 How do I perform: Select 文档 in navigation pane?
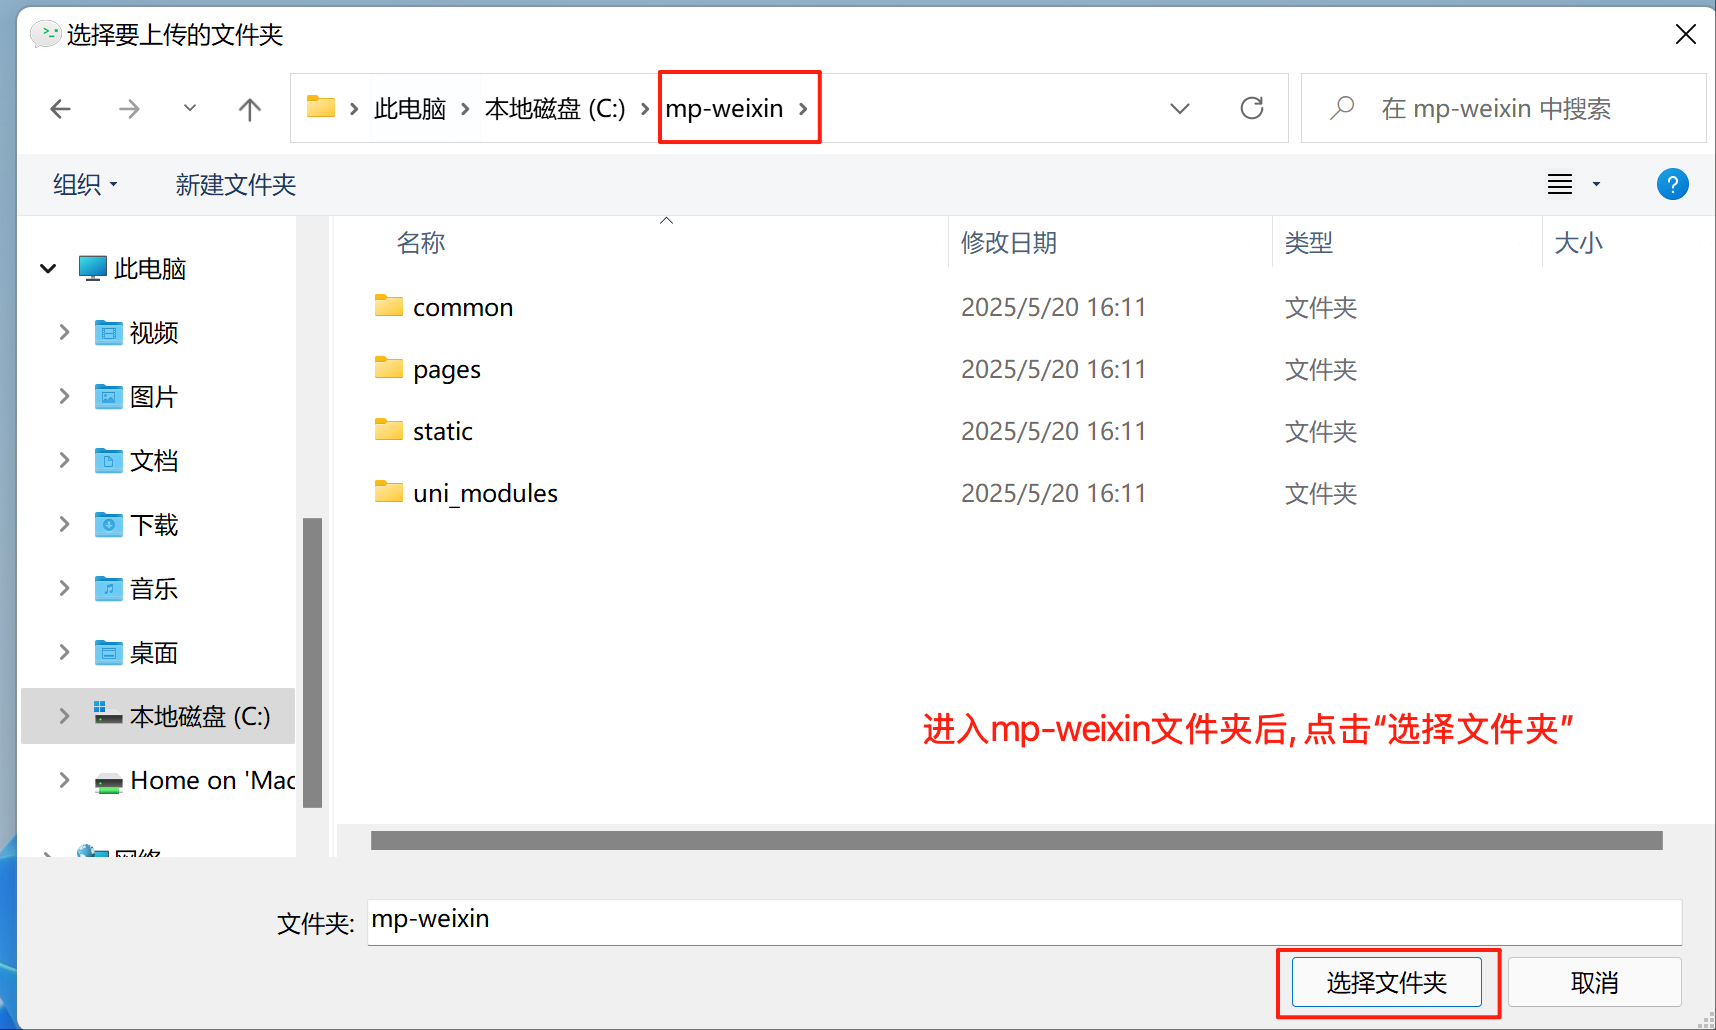(x=154, y=461)
